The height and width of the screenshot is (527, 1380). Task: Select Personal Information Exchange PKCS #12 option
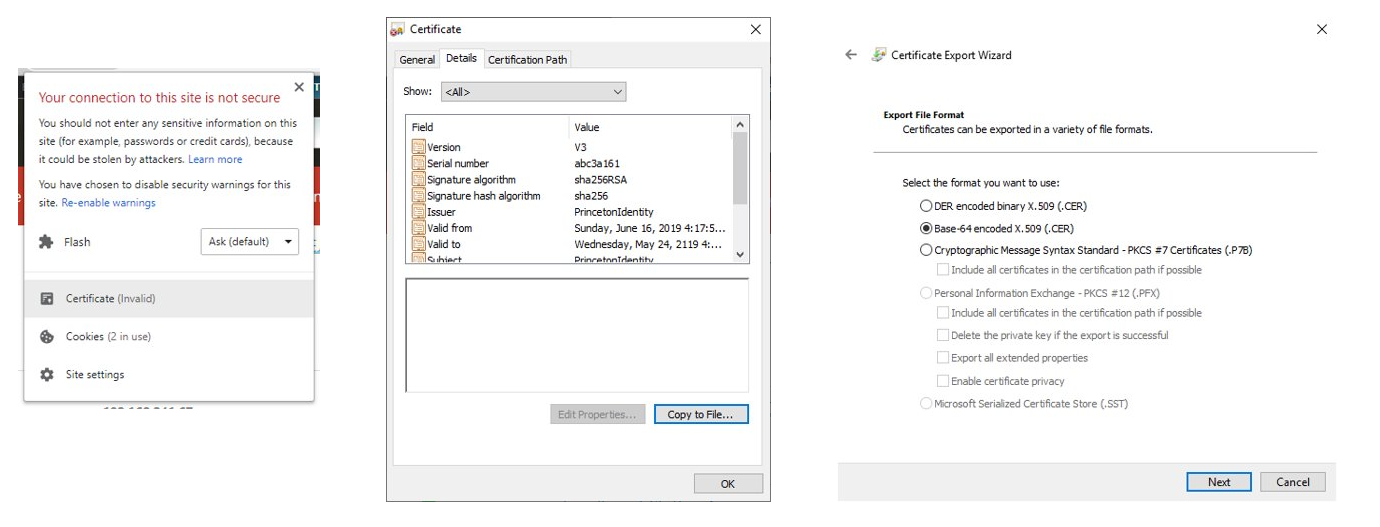tap(925, 293)
